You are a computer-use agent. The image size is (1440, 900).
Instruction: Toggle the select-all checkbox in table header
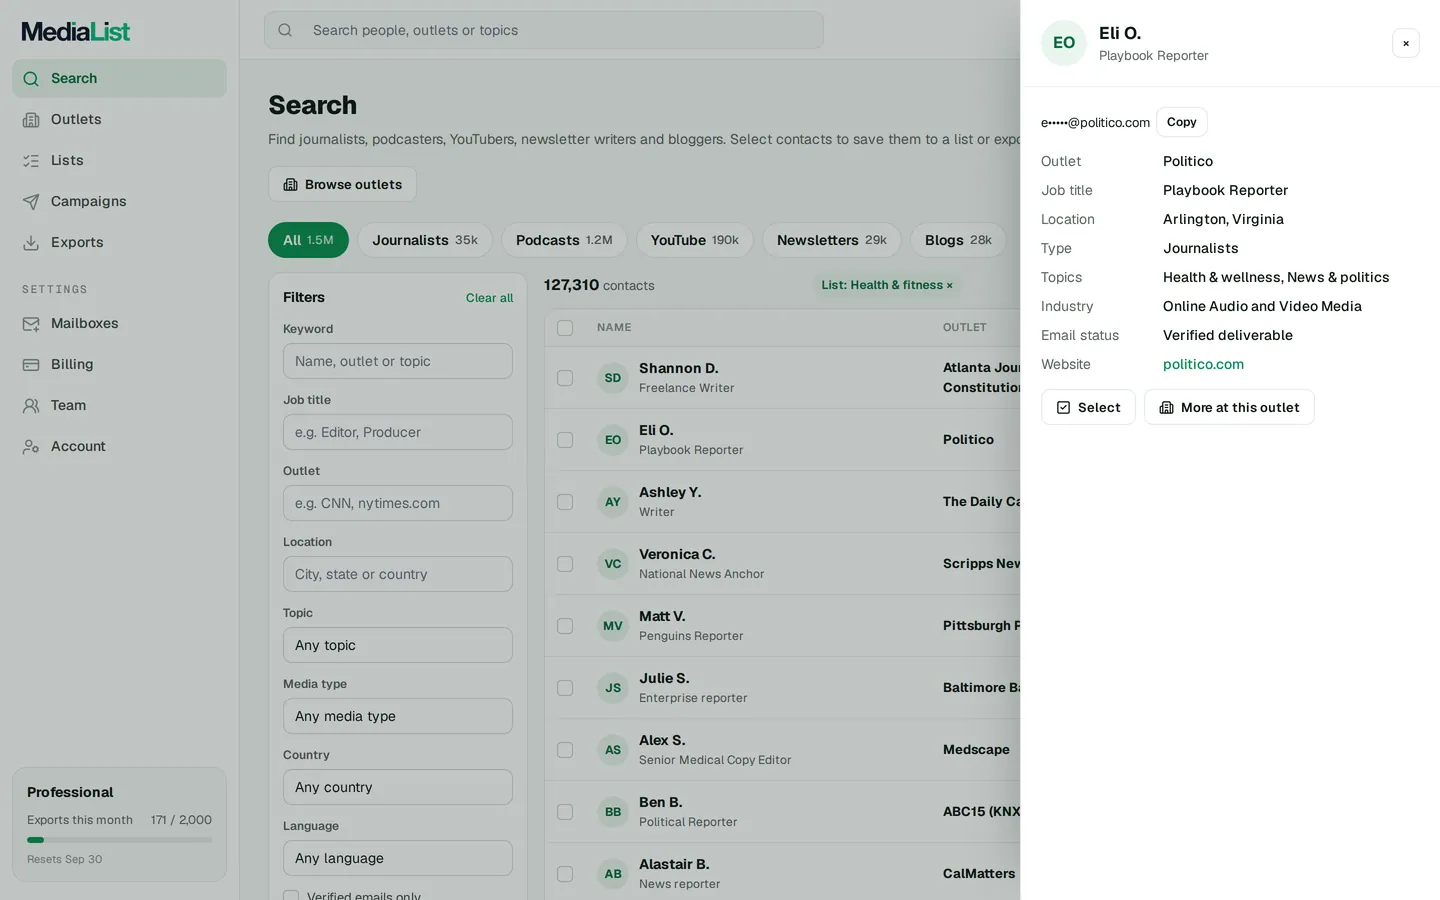tap(565, 328)
